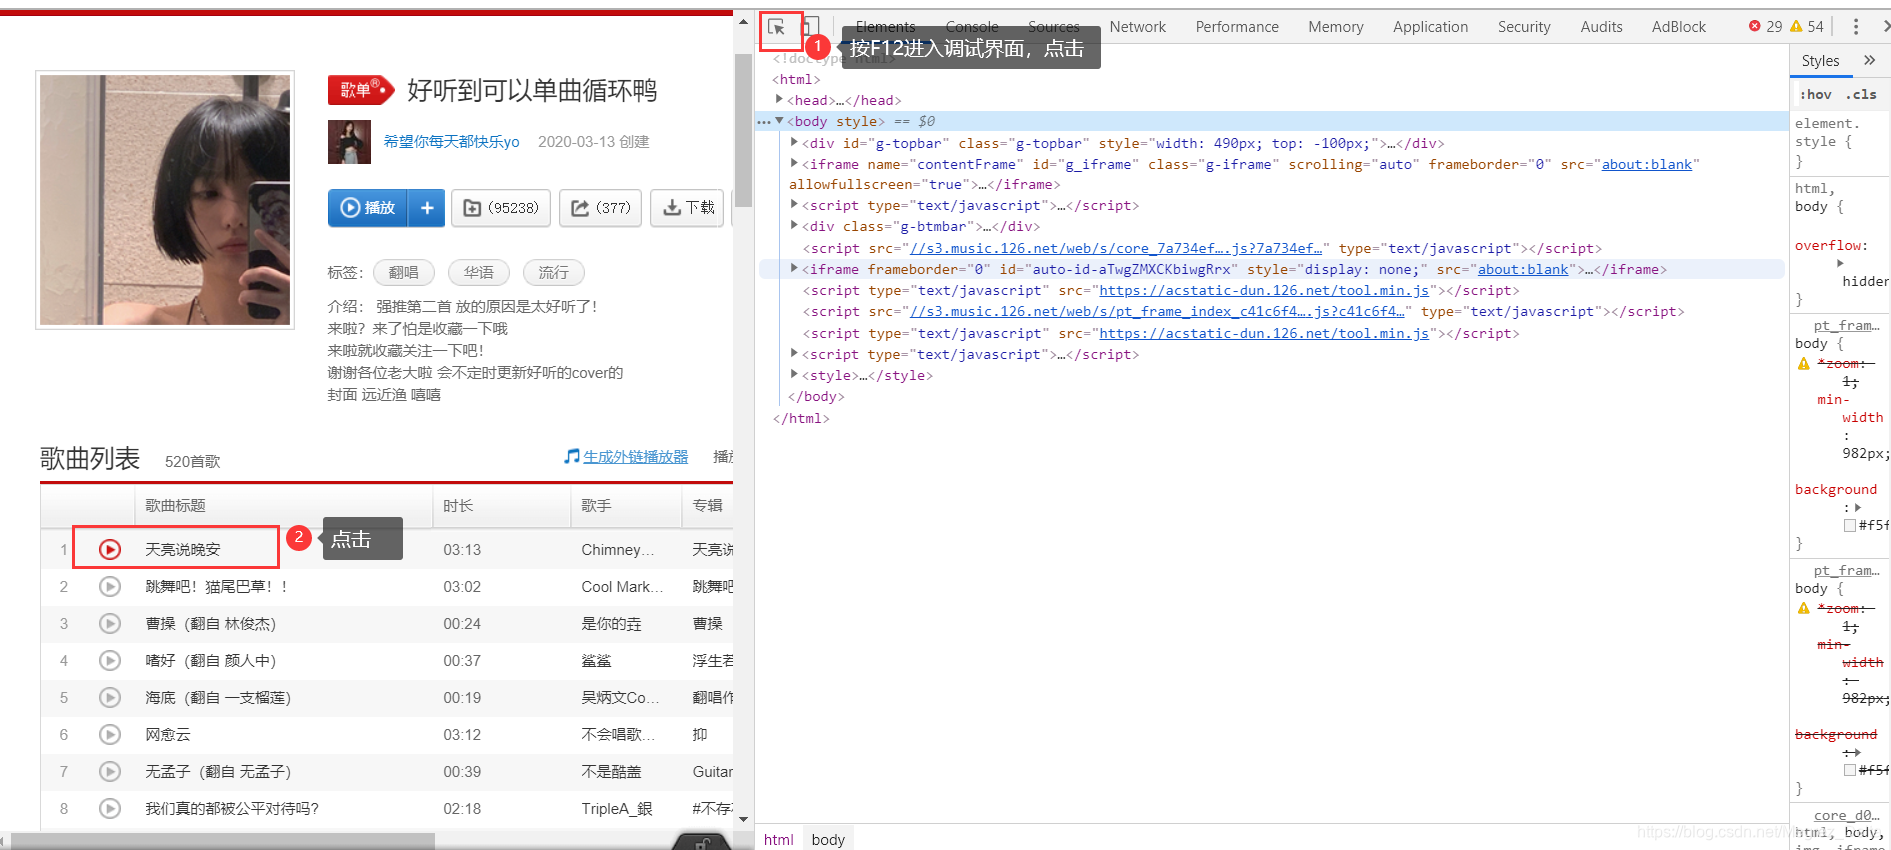The height and width of the screenshot is (850, 1891).
Task: Play song 我们真的都被公平对待吗?
Action: tap(110, 808)
